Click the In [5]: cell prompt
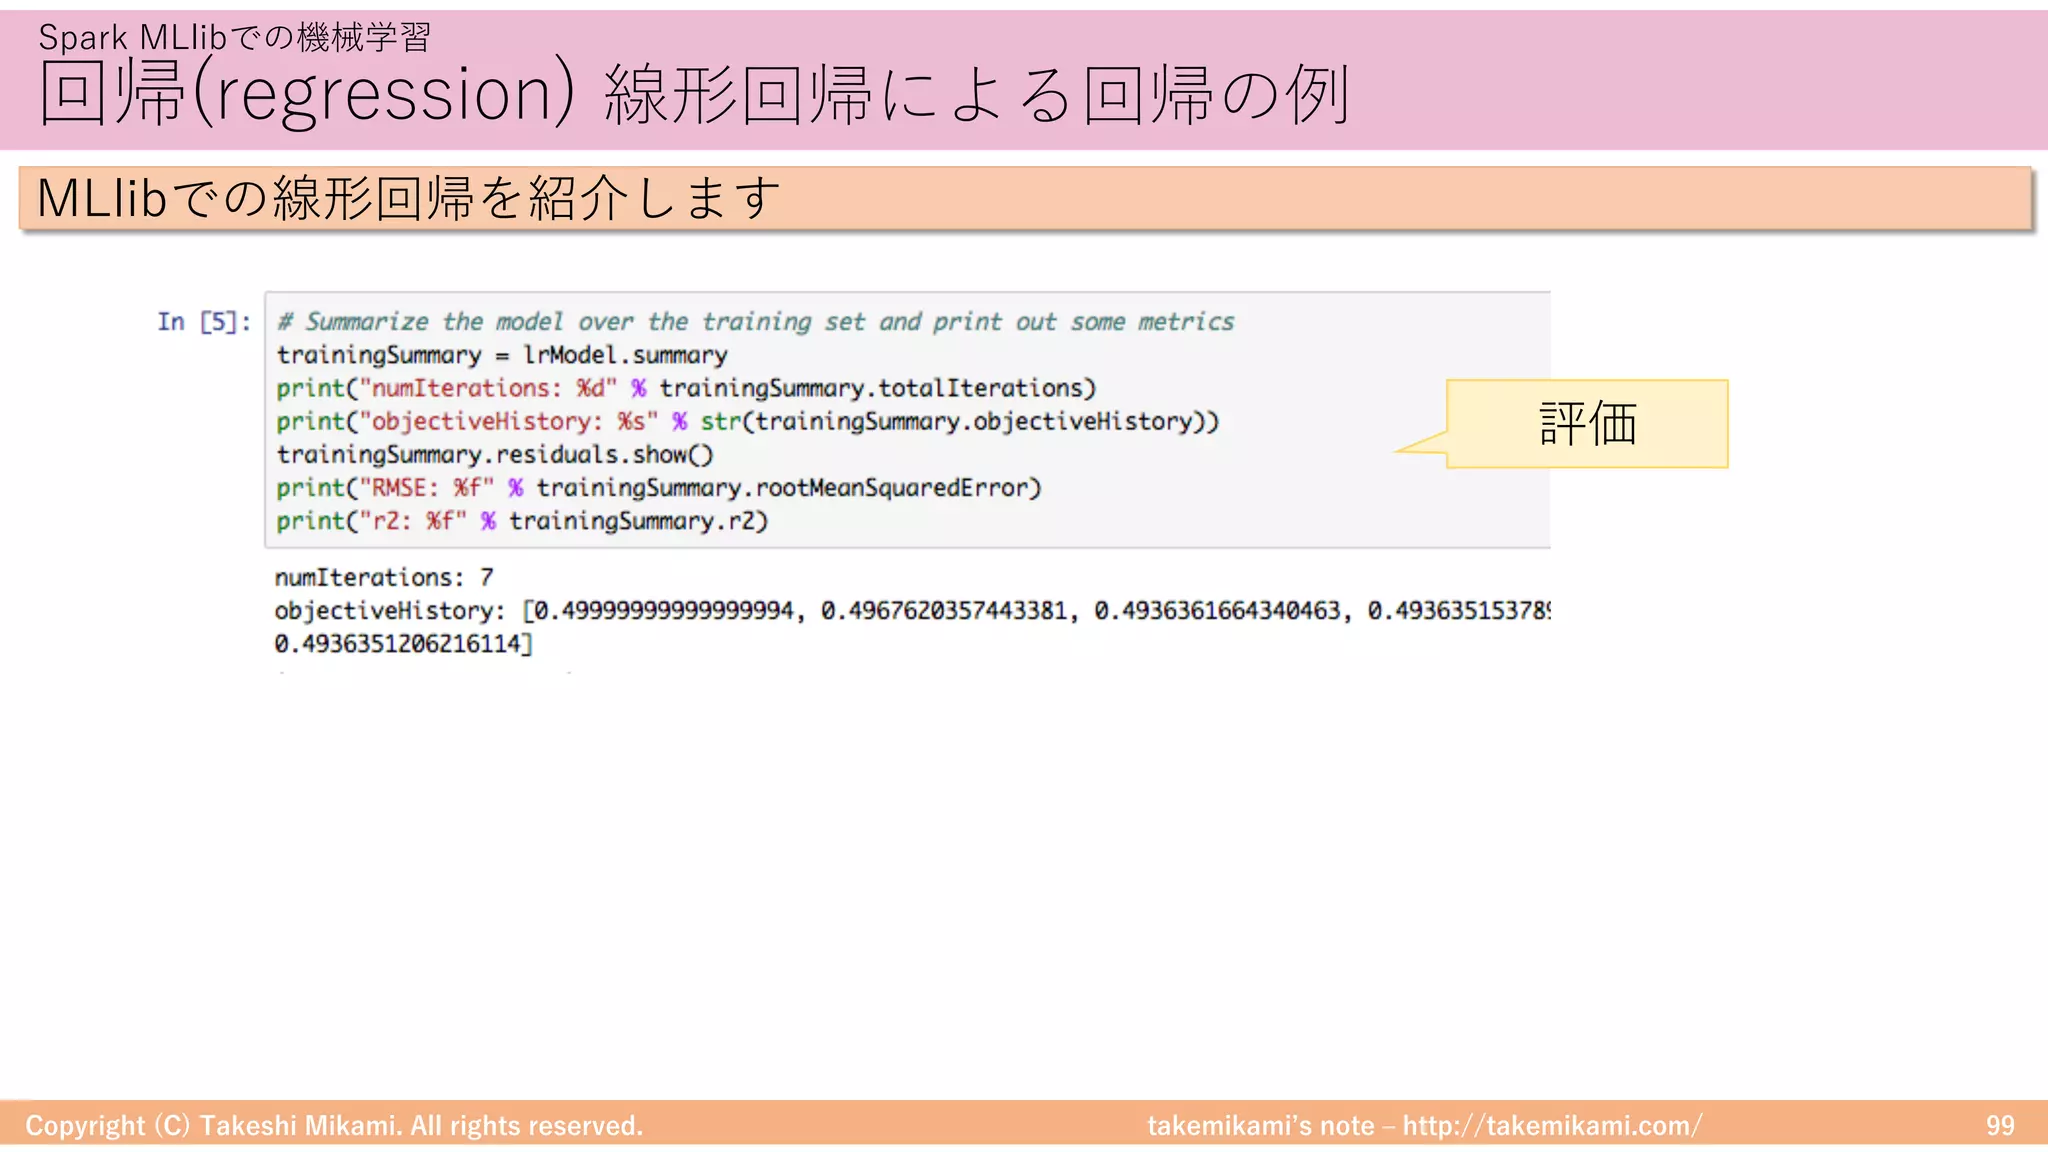This screenshot has height=1152, width=2048. (204, 321)
